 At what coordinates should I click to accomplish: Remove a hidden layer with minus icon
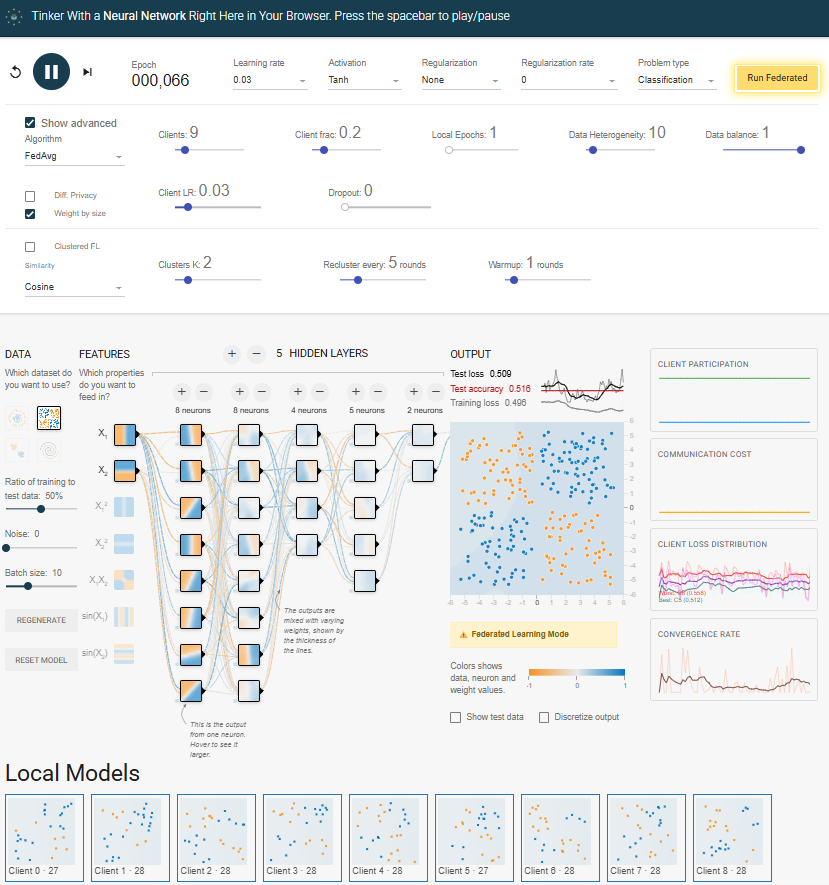[x=256, y=353]
